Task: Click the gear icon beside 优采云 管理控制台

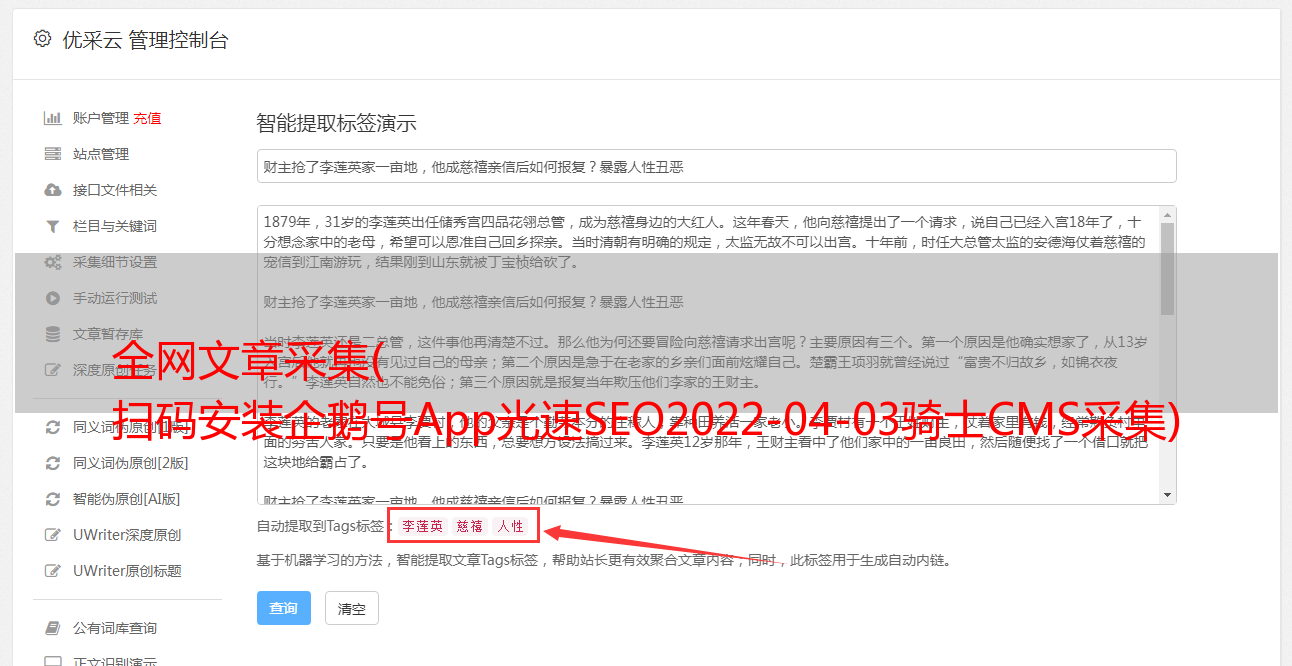Action: [x=42, y=39]
